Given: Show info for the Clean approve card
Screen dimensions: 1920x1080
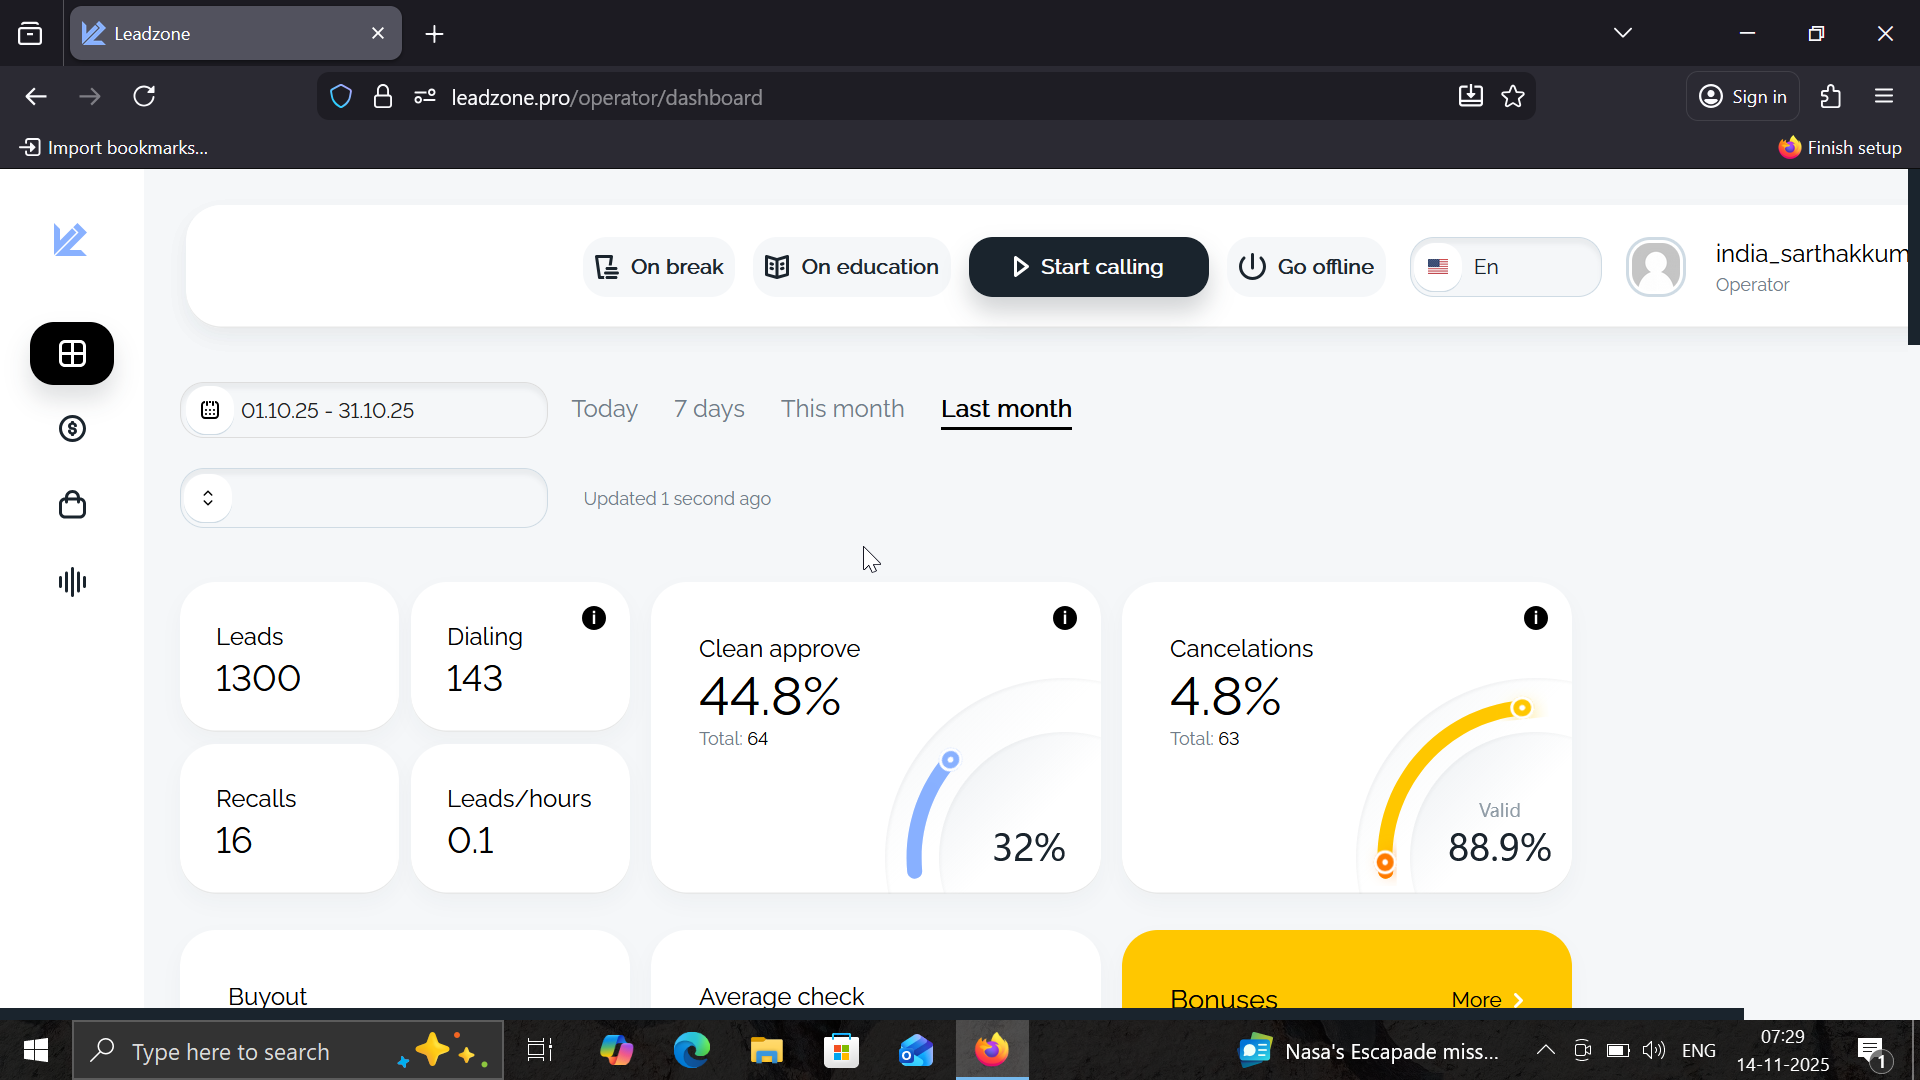Looking at the screenshot, I should 1065,618.
